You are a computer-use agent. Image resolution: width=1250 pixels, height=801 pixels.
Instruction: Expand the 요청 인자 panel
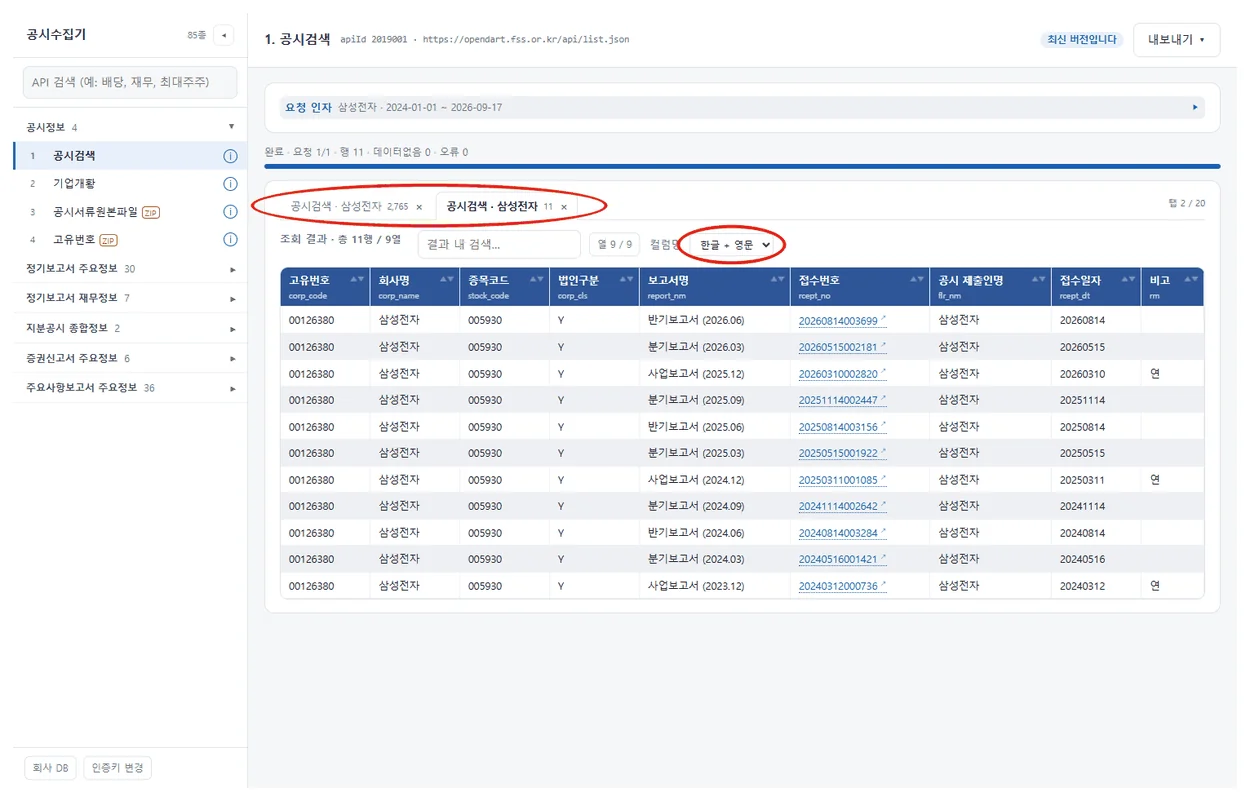click(x=742, y=107)
